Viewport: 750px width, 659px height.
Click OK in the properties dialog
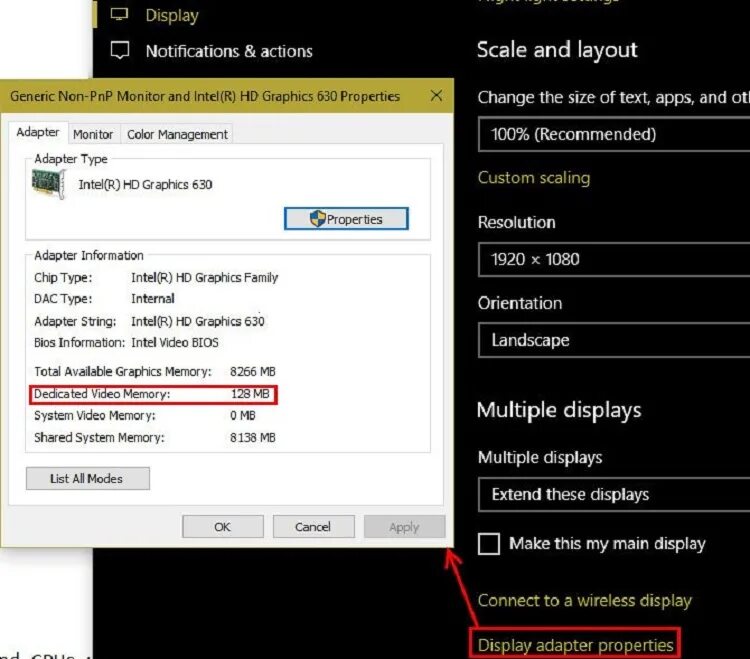click(x=223, y=527)
